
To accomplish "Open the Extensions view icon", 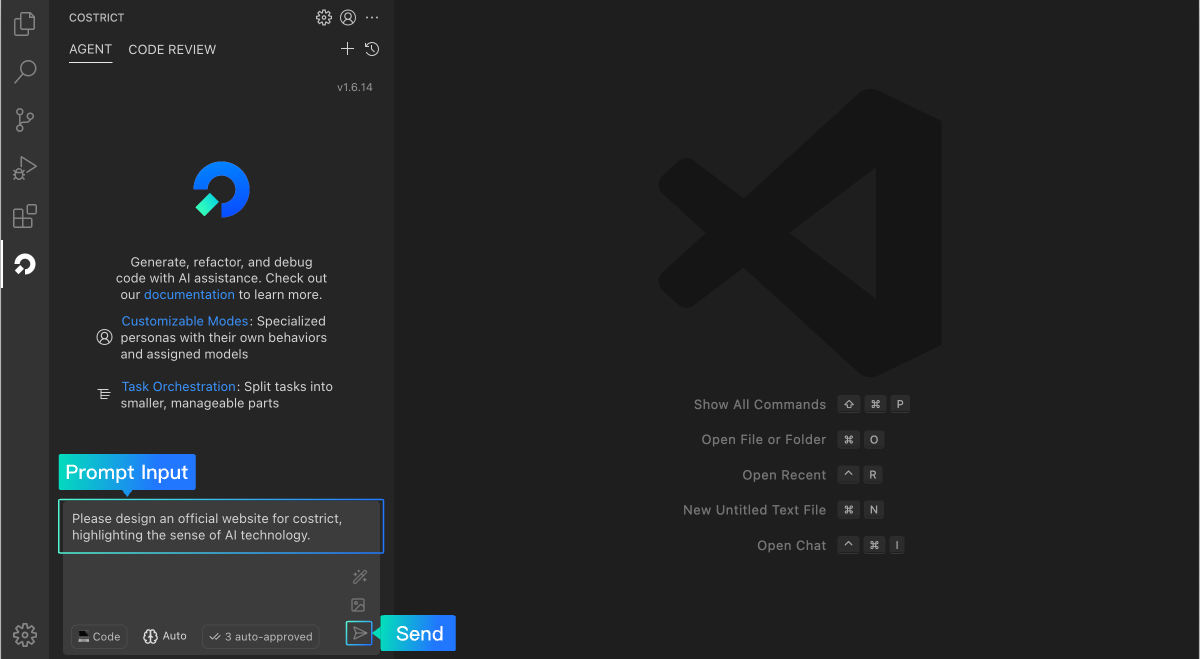I will (24, 216).
